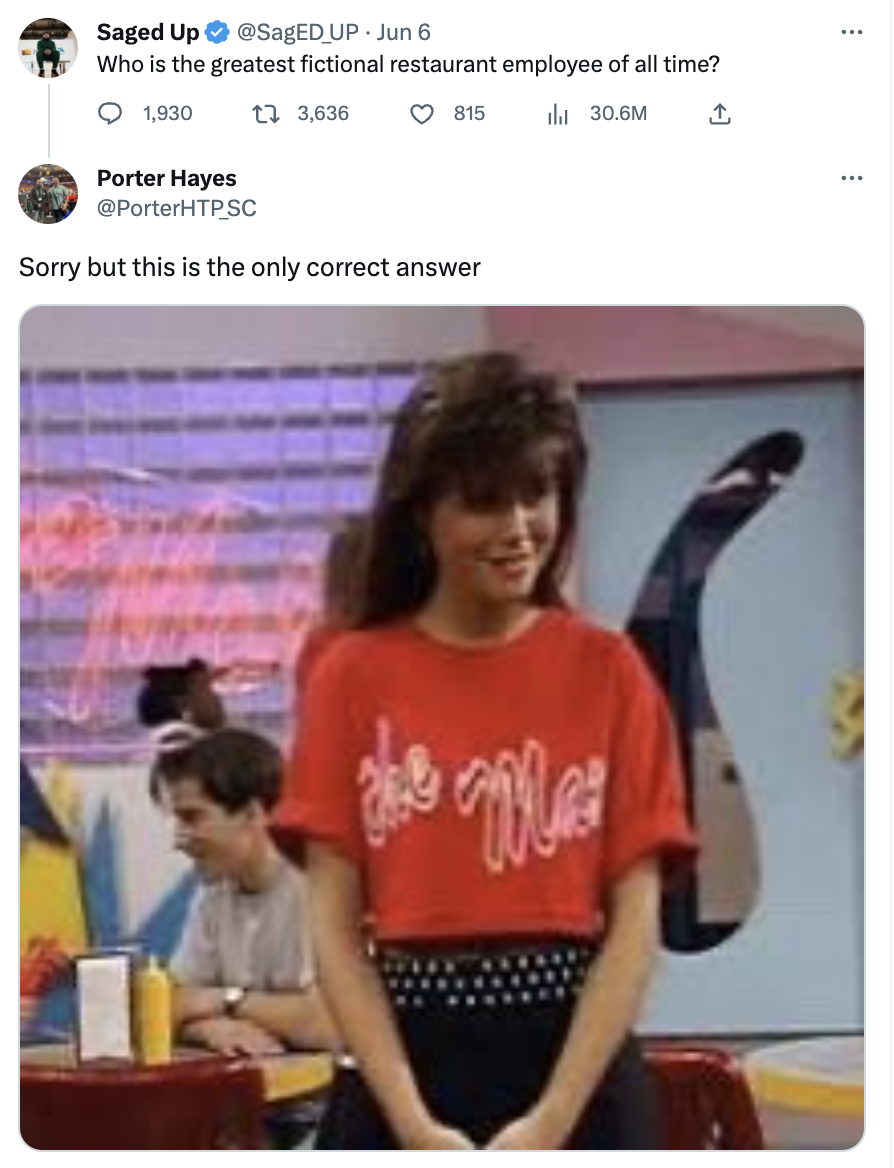Screen dimensions: 894x1168
Task: Click the Porter Hayes display name
Action: (x=166, y=178)
